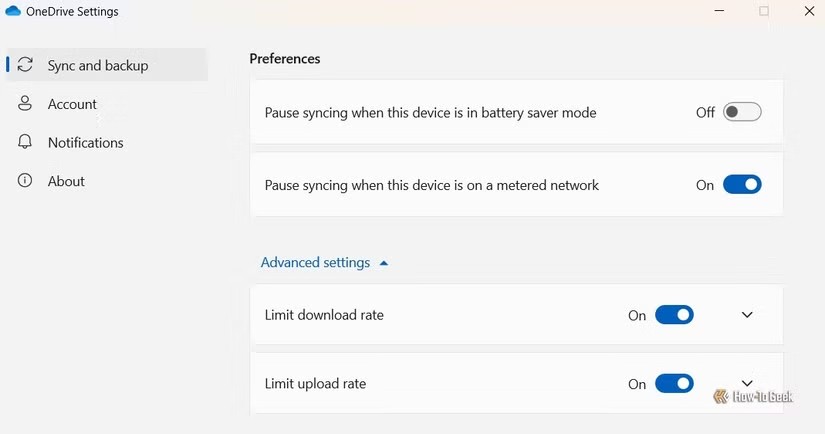Go to the Notifications section
The width and height of the screenshot is (825, 434).
pos(86,142)
